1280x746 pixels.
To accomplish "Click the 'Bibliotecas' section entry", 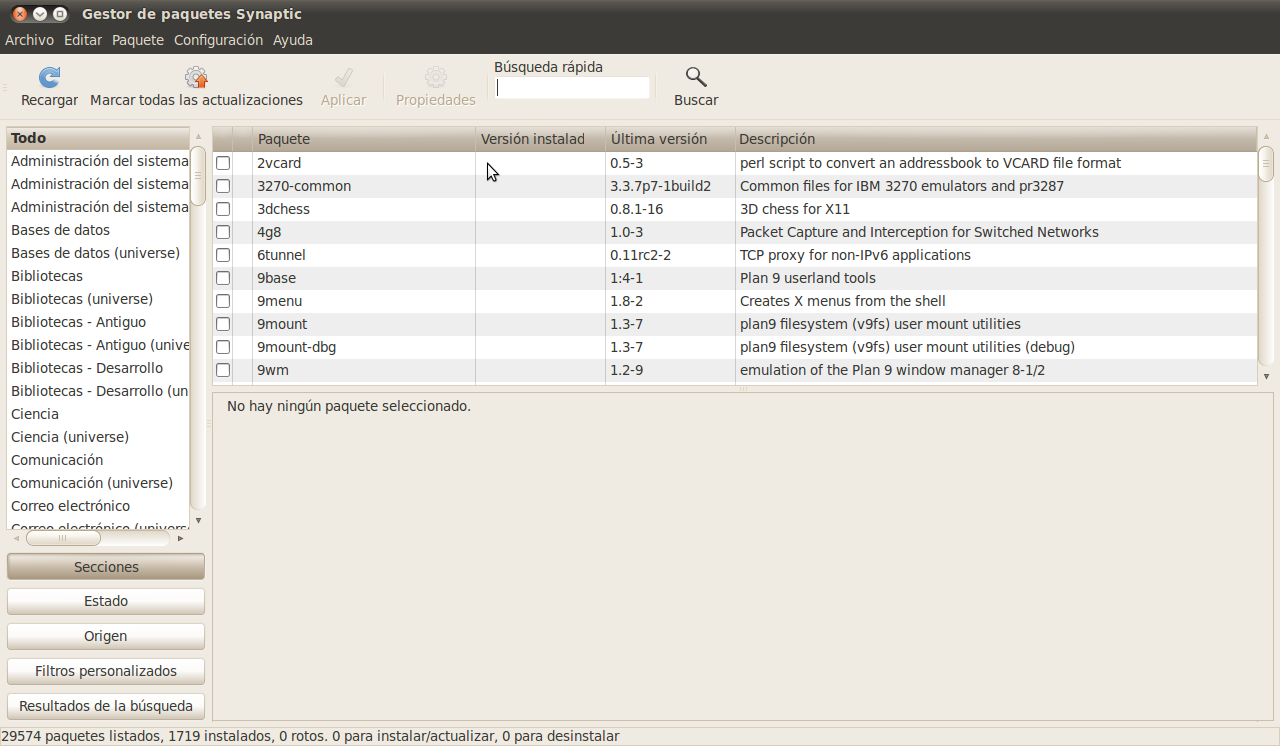I will (98, 276).
